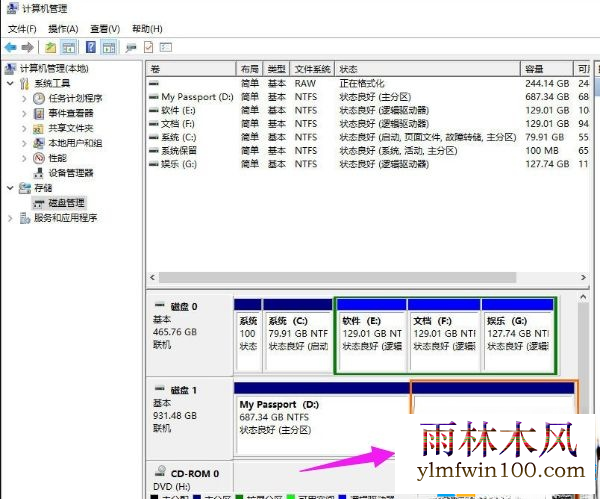600x499 pixels.
Task: Select Performance (性能) node
Action: point(57,158)
